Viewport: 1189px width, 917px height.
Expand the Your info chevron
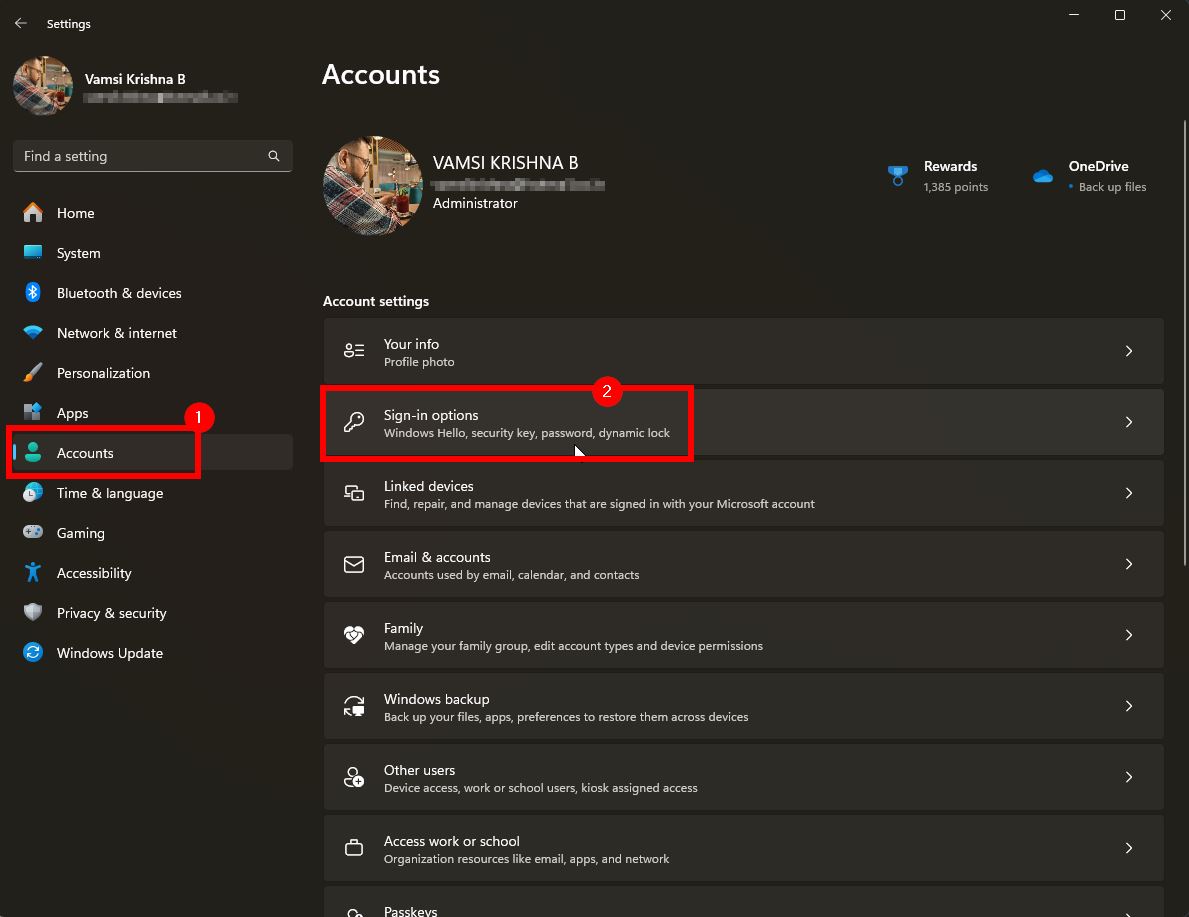click(x=1128, y=350)
